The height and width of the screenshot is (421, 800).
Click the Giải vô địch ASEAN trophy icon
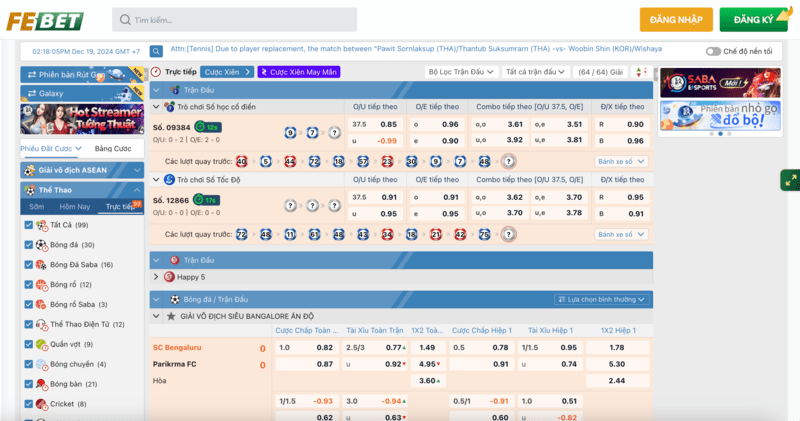(28, 169)
